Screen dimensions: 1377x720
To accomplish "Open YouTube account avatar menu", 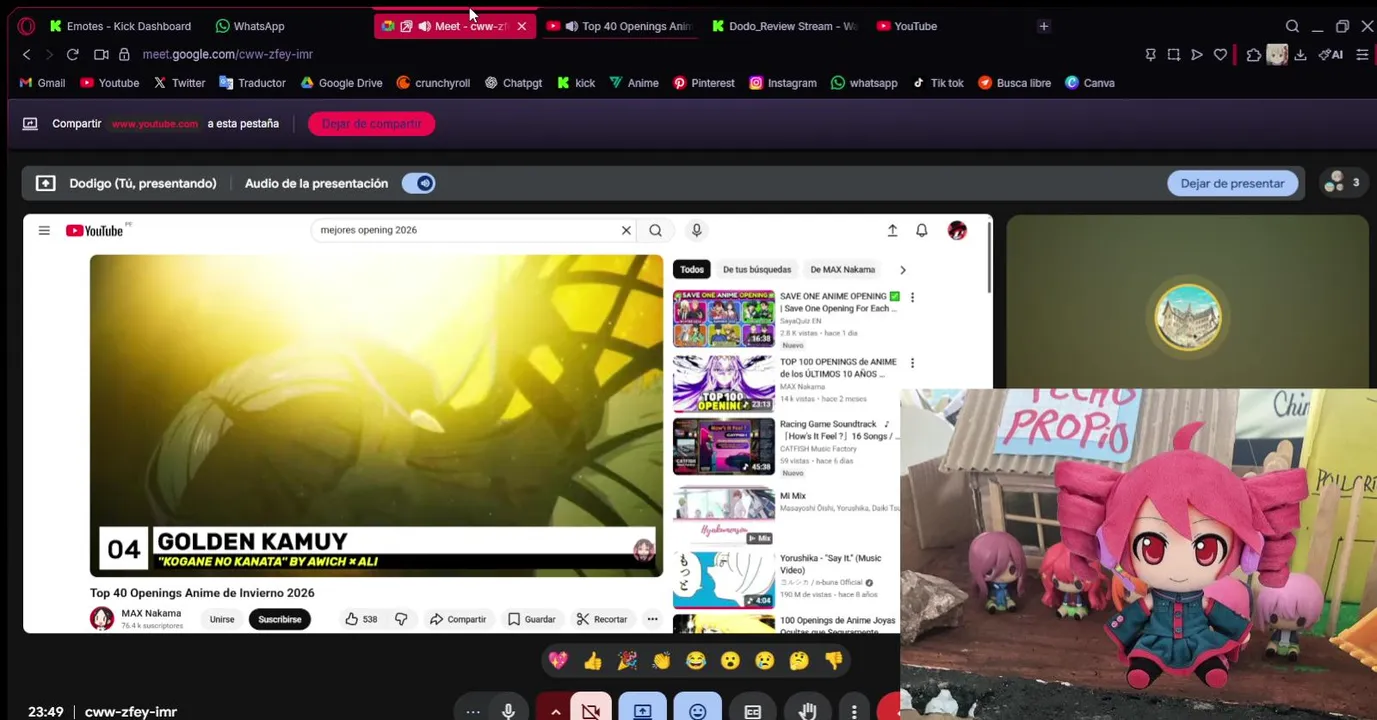I will coord(957,231).
